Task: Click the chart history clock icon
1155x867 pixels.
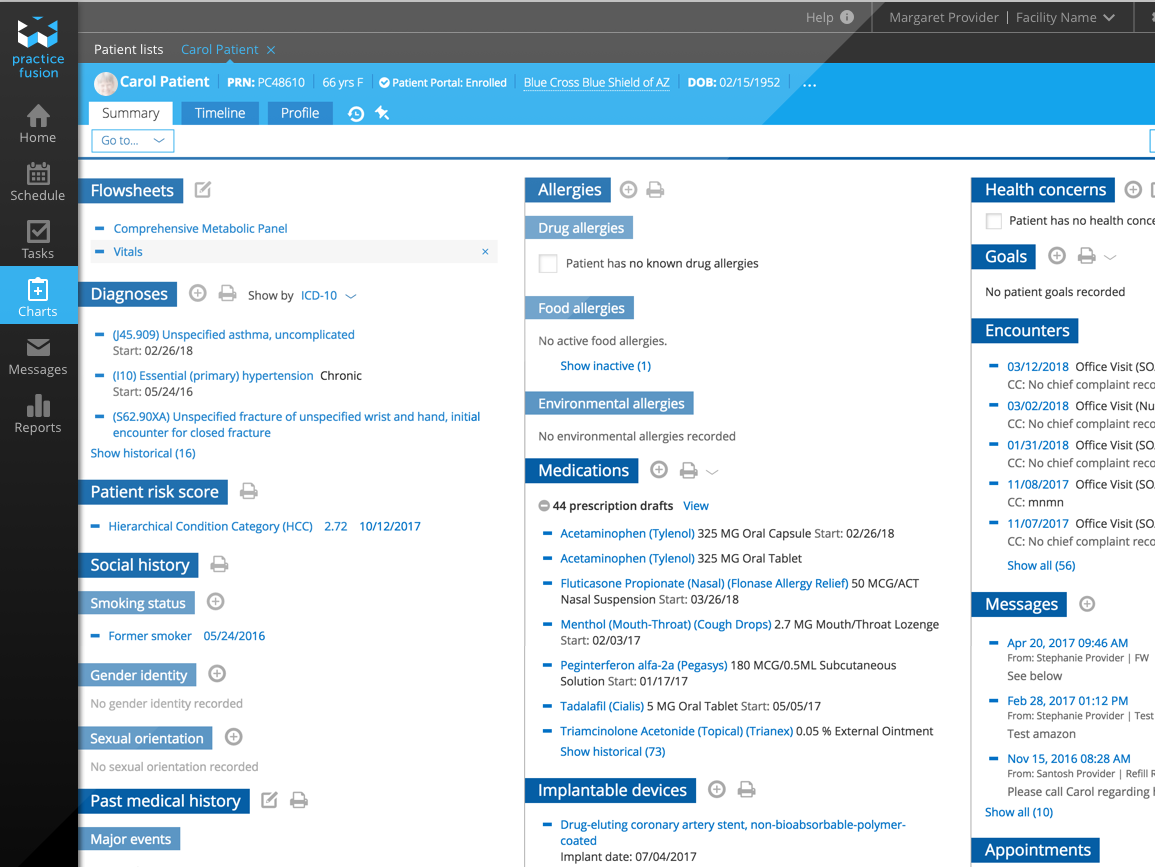Action: pyautogui.click(x=356, y=114)
